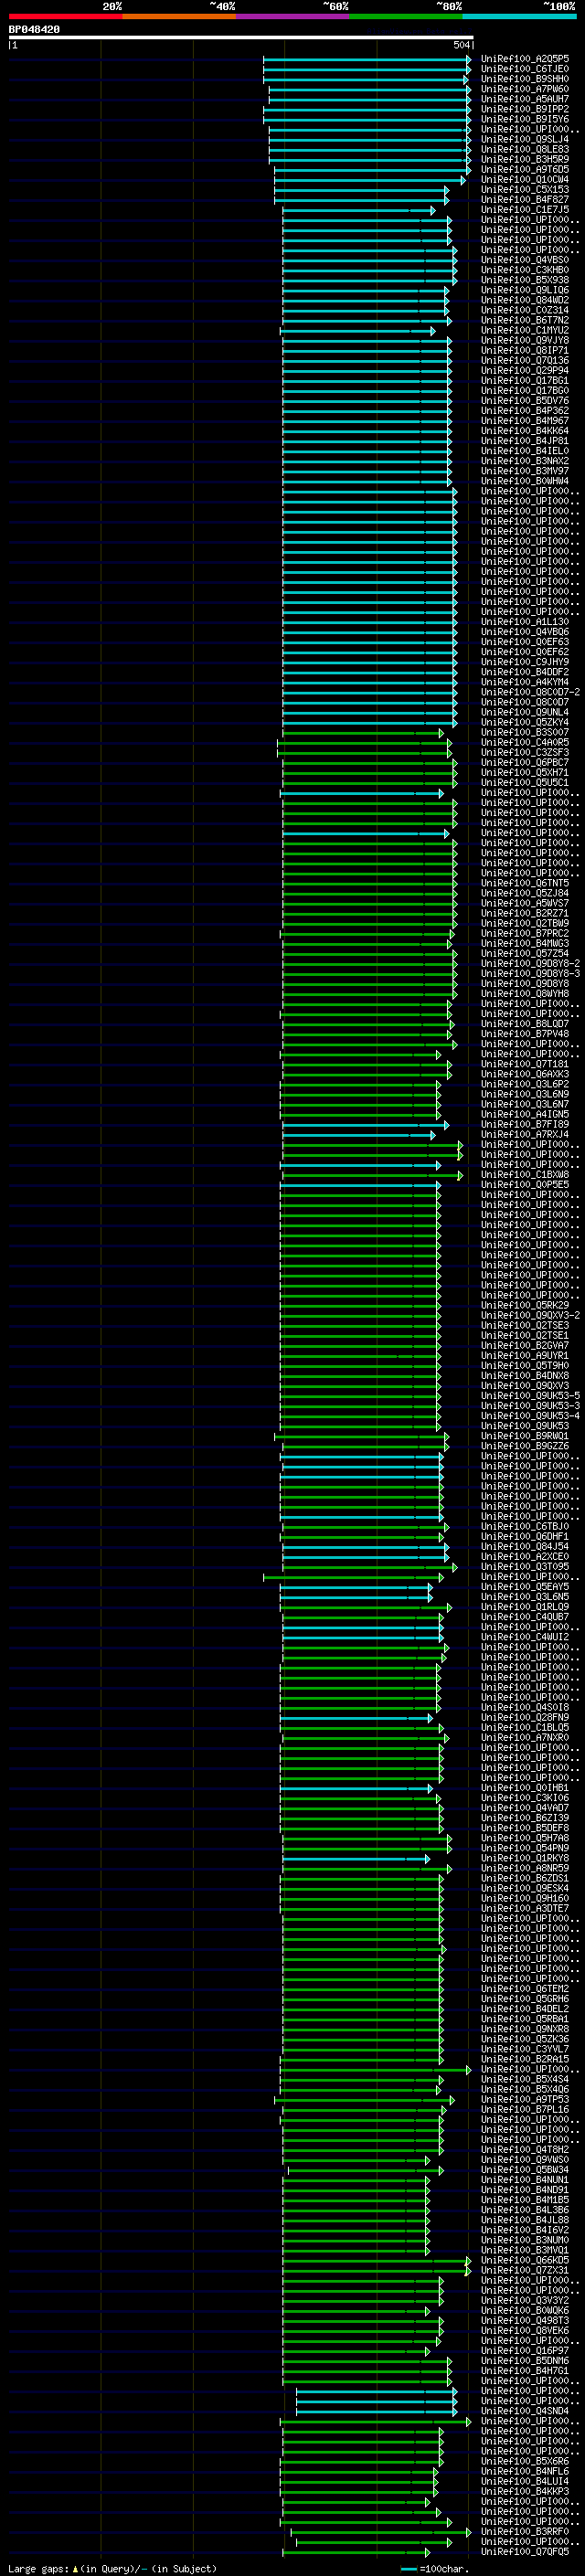Click the red ~20% identity color segment

point(65,16)
